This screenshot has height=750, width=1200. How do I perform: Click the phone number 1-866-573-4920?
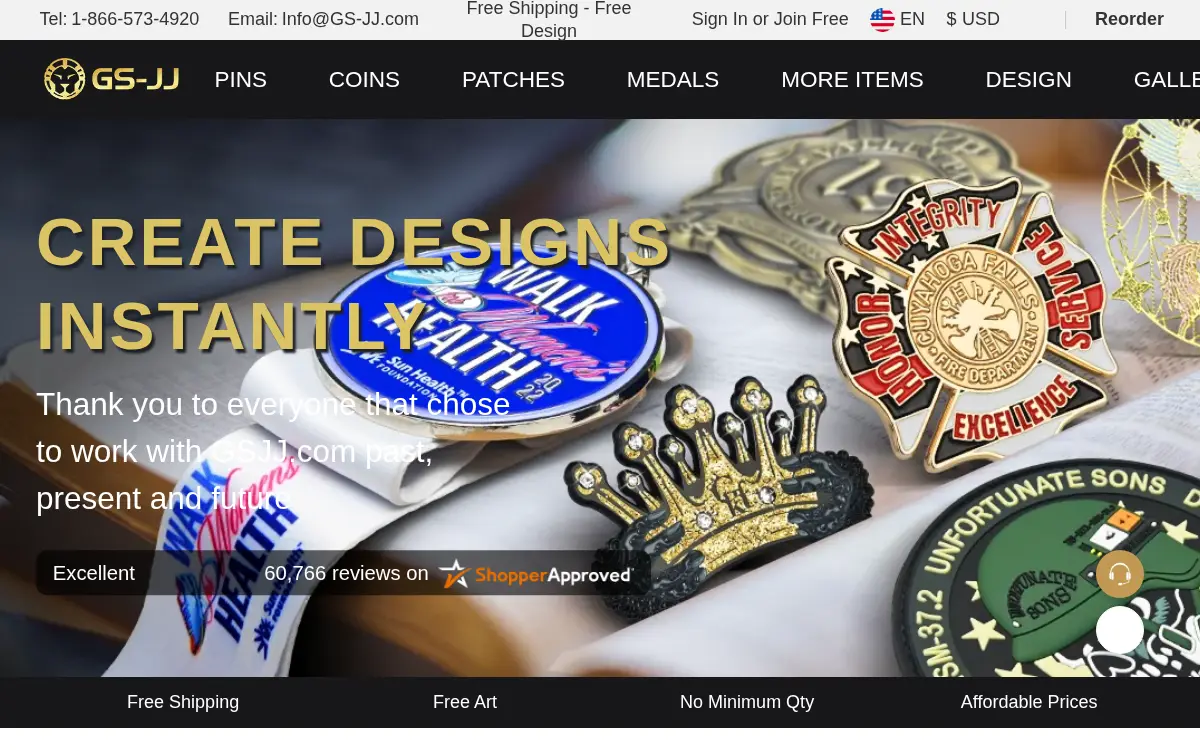(x=135, y=19)
